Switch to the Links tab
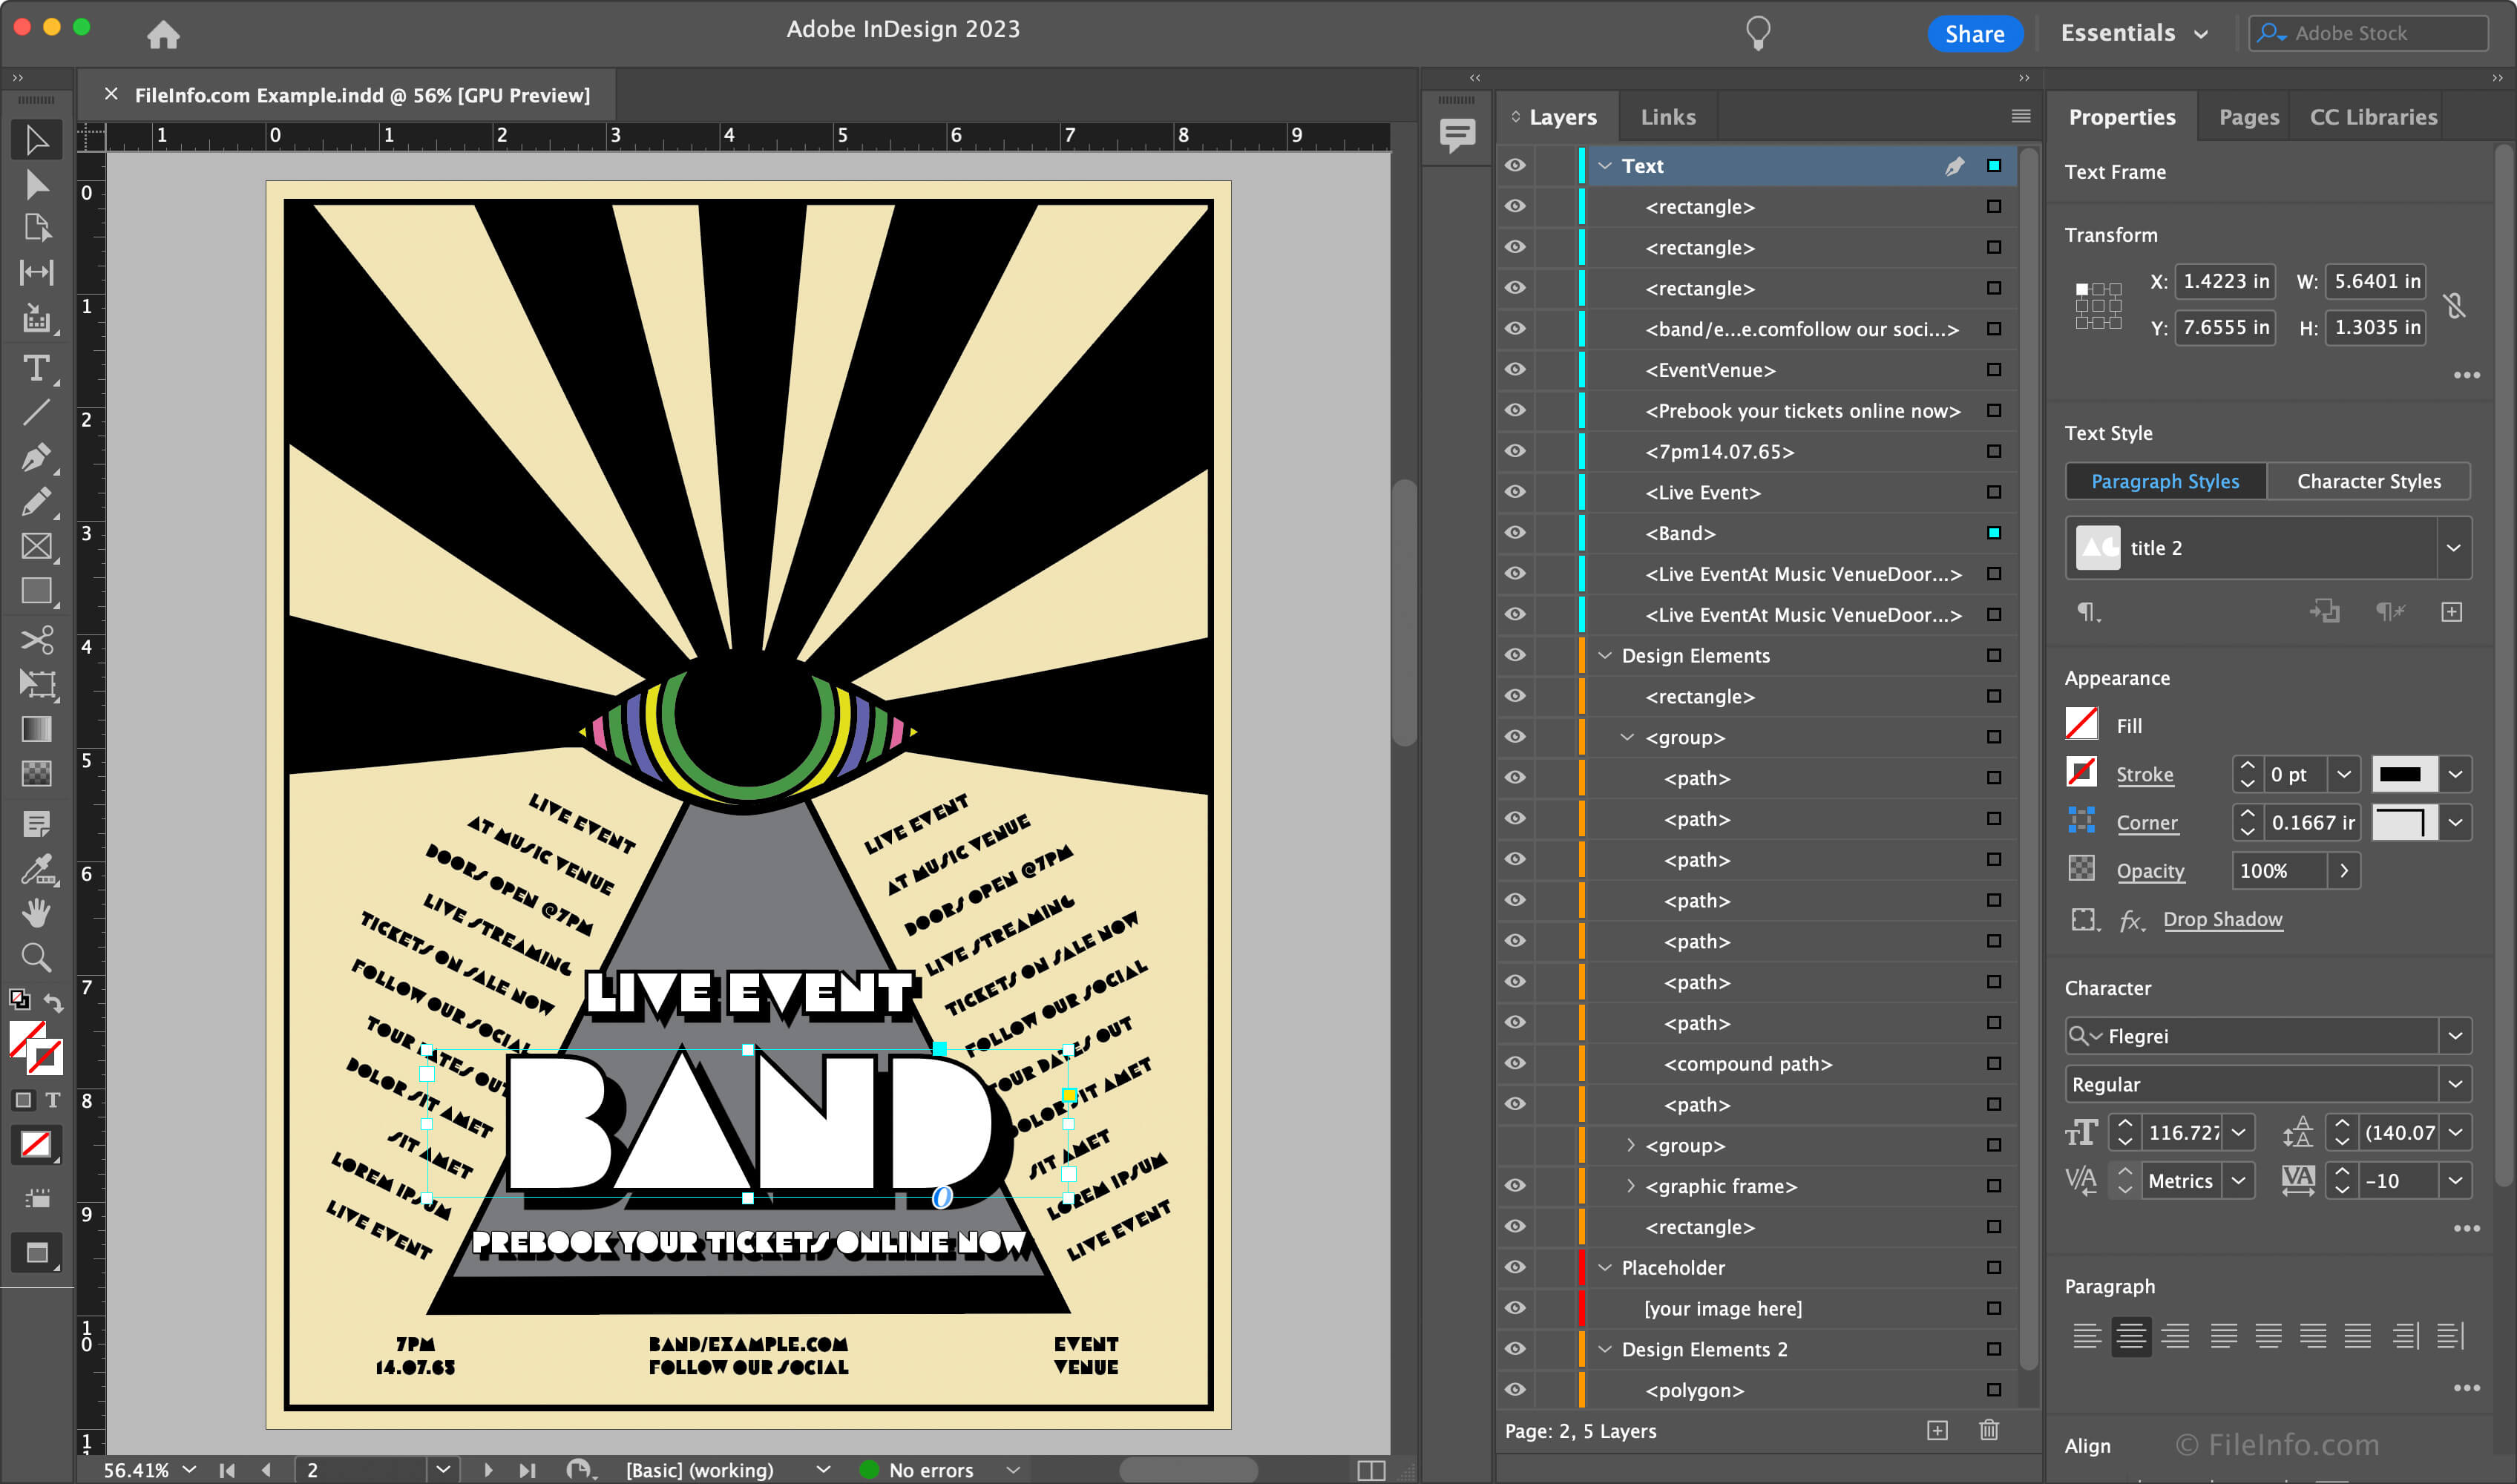 (x=1666, y=115)
